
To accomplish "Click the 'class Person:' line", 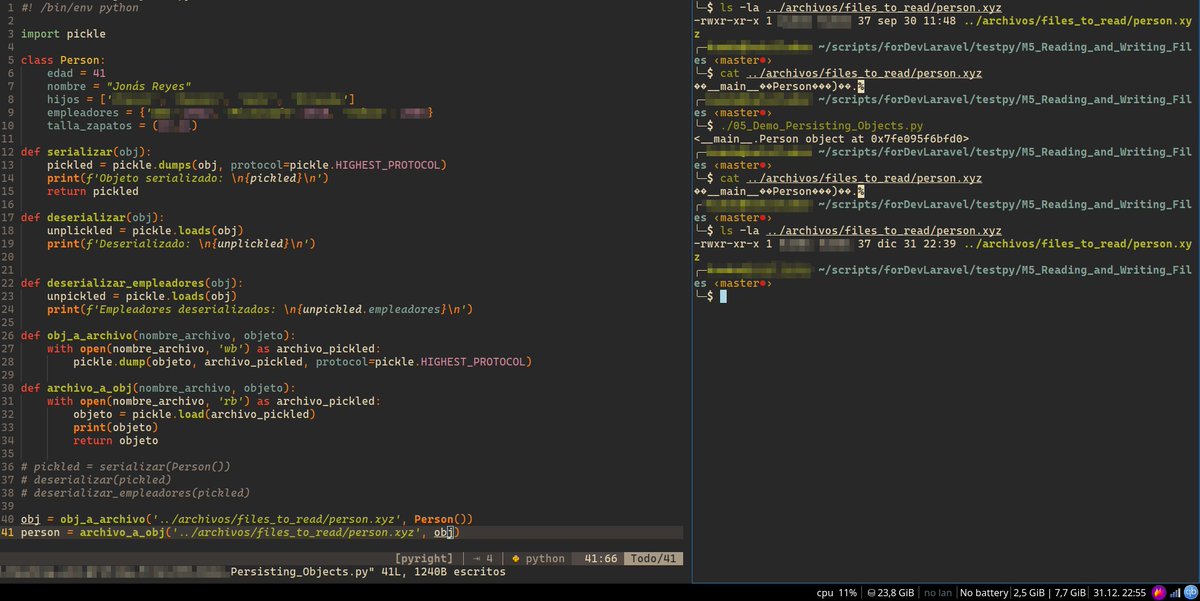I will [63, 60].
